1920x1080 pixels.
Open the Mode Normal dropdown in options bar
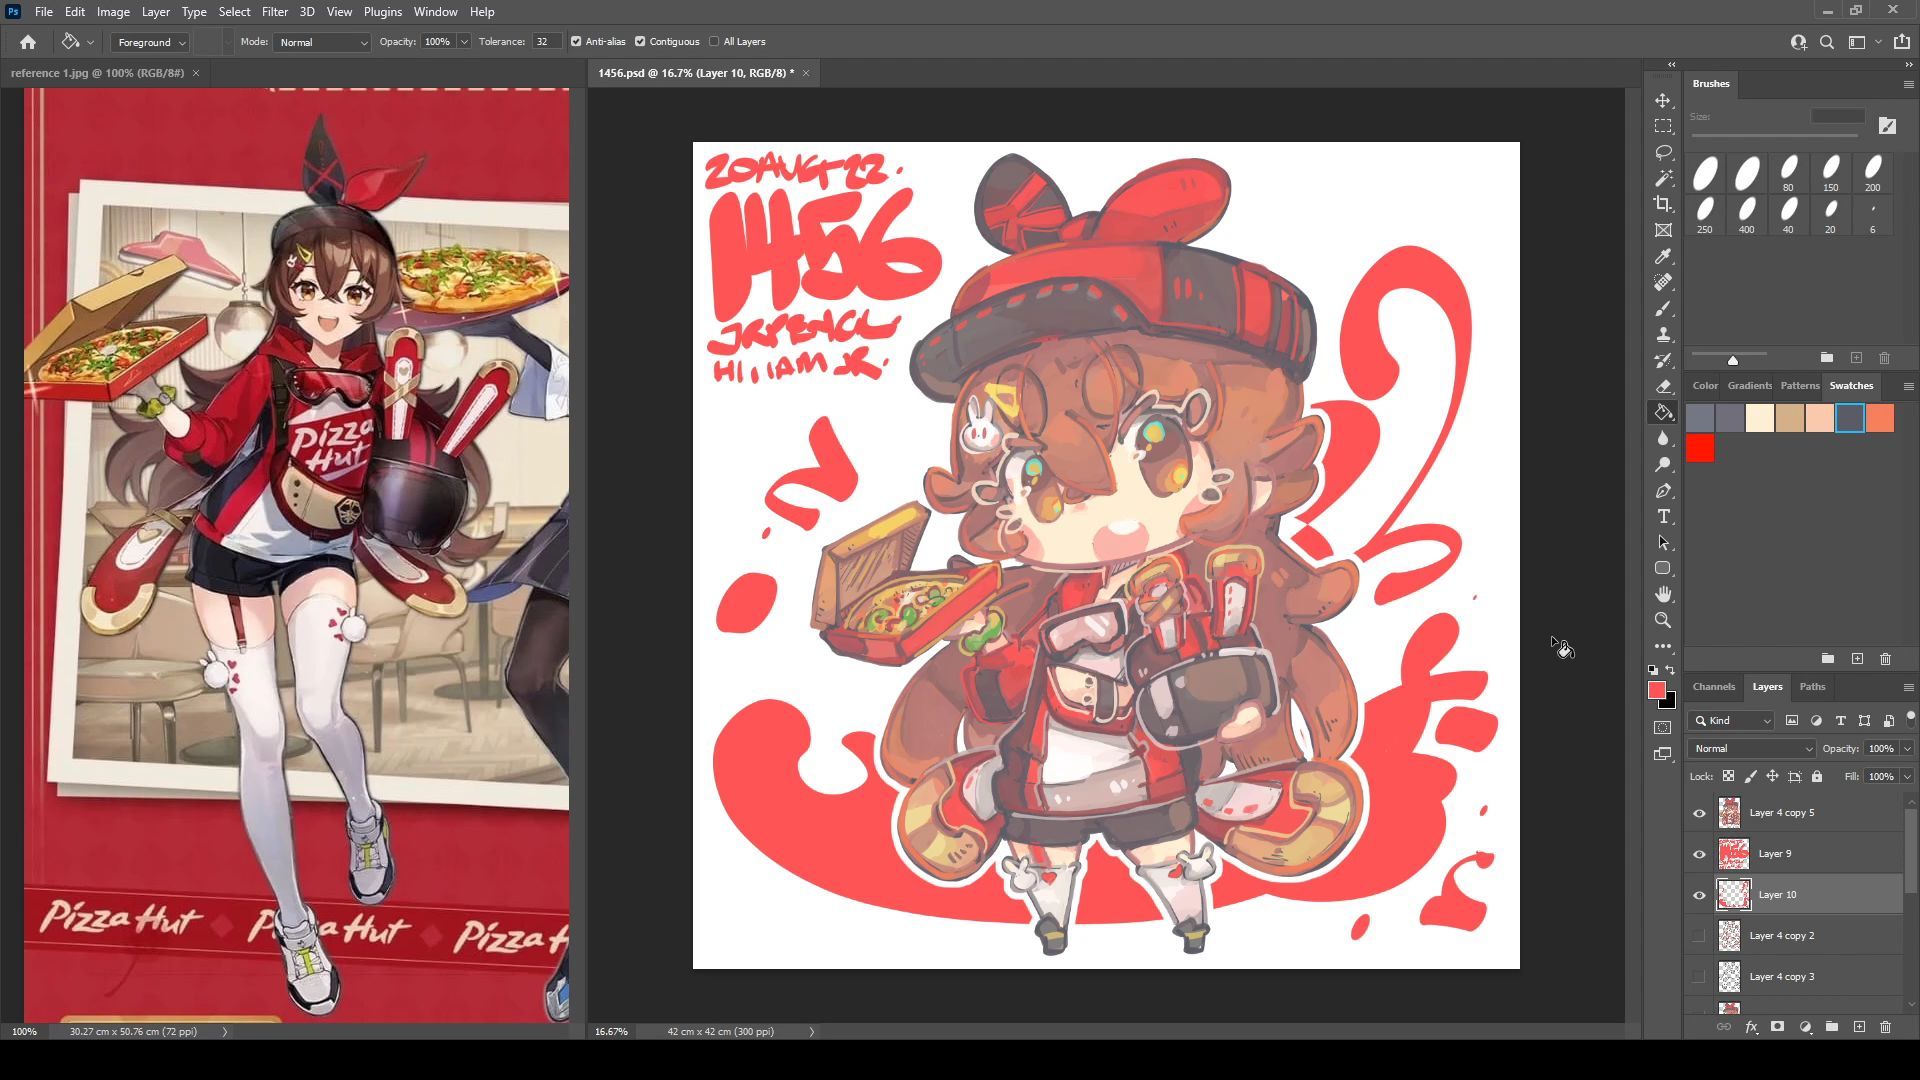tap(322, 42)
